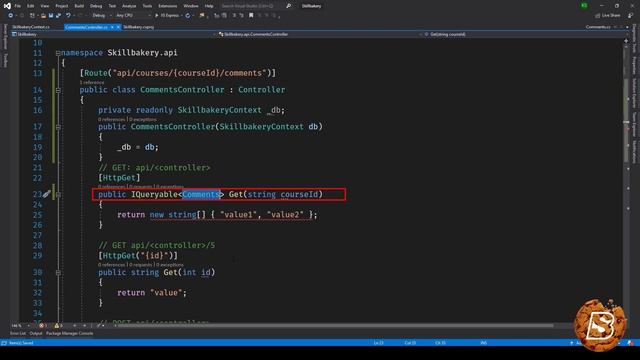Open the View menu

click(45, 6)
